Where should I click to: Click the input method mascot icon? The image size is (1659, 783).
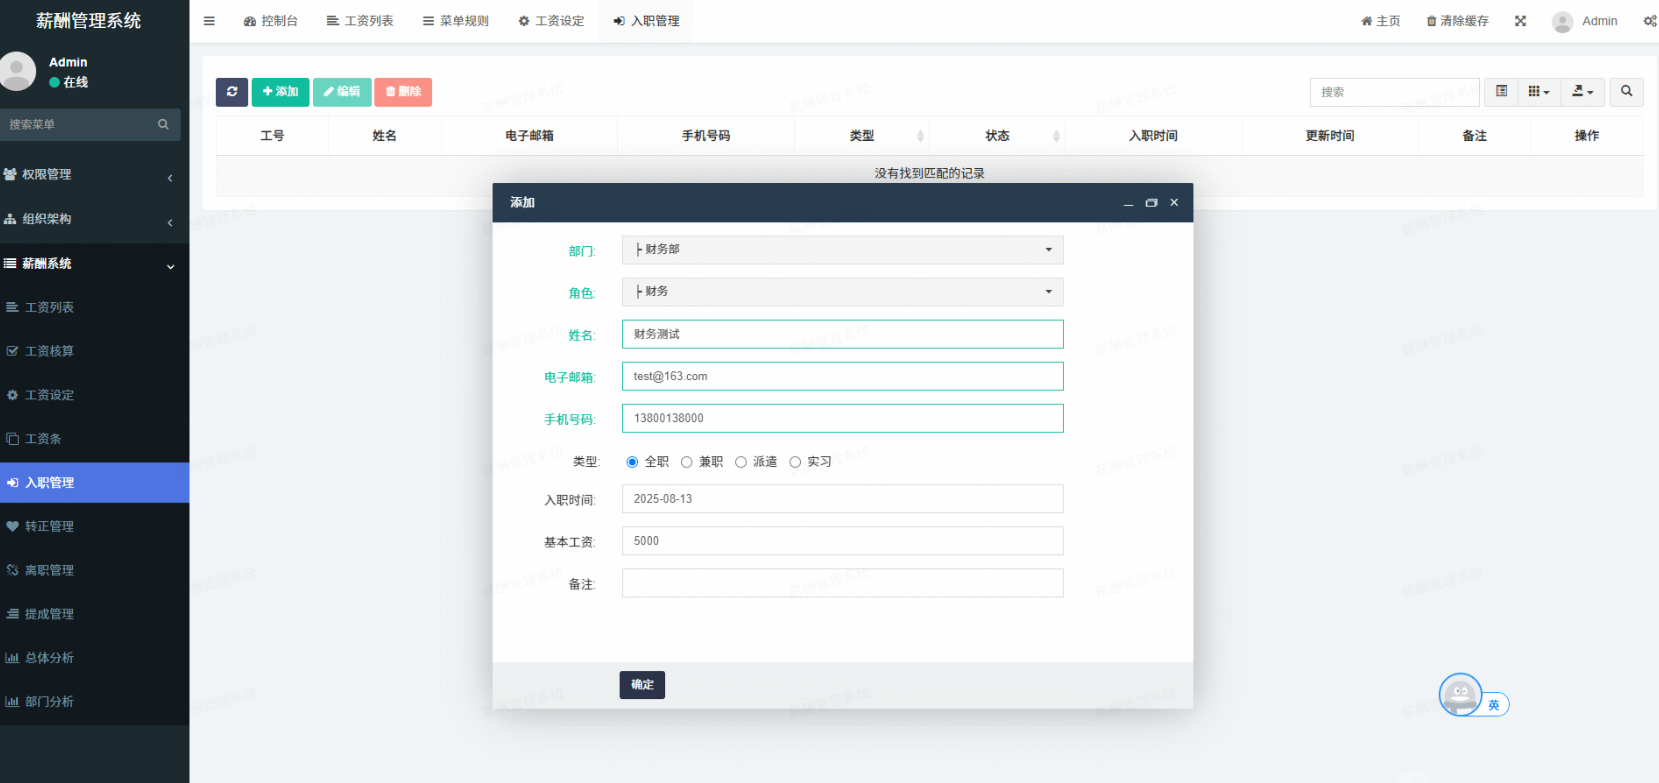(1460, 694)
